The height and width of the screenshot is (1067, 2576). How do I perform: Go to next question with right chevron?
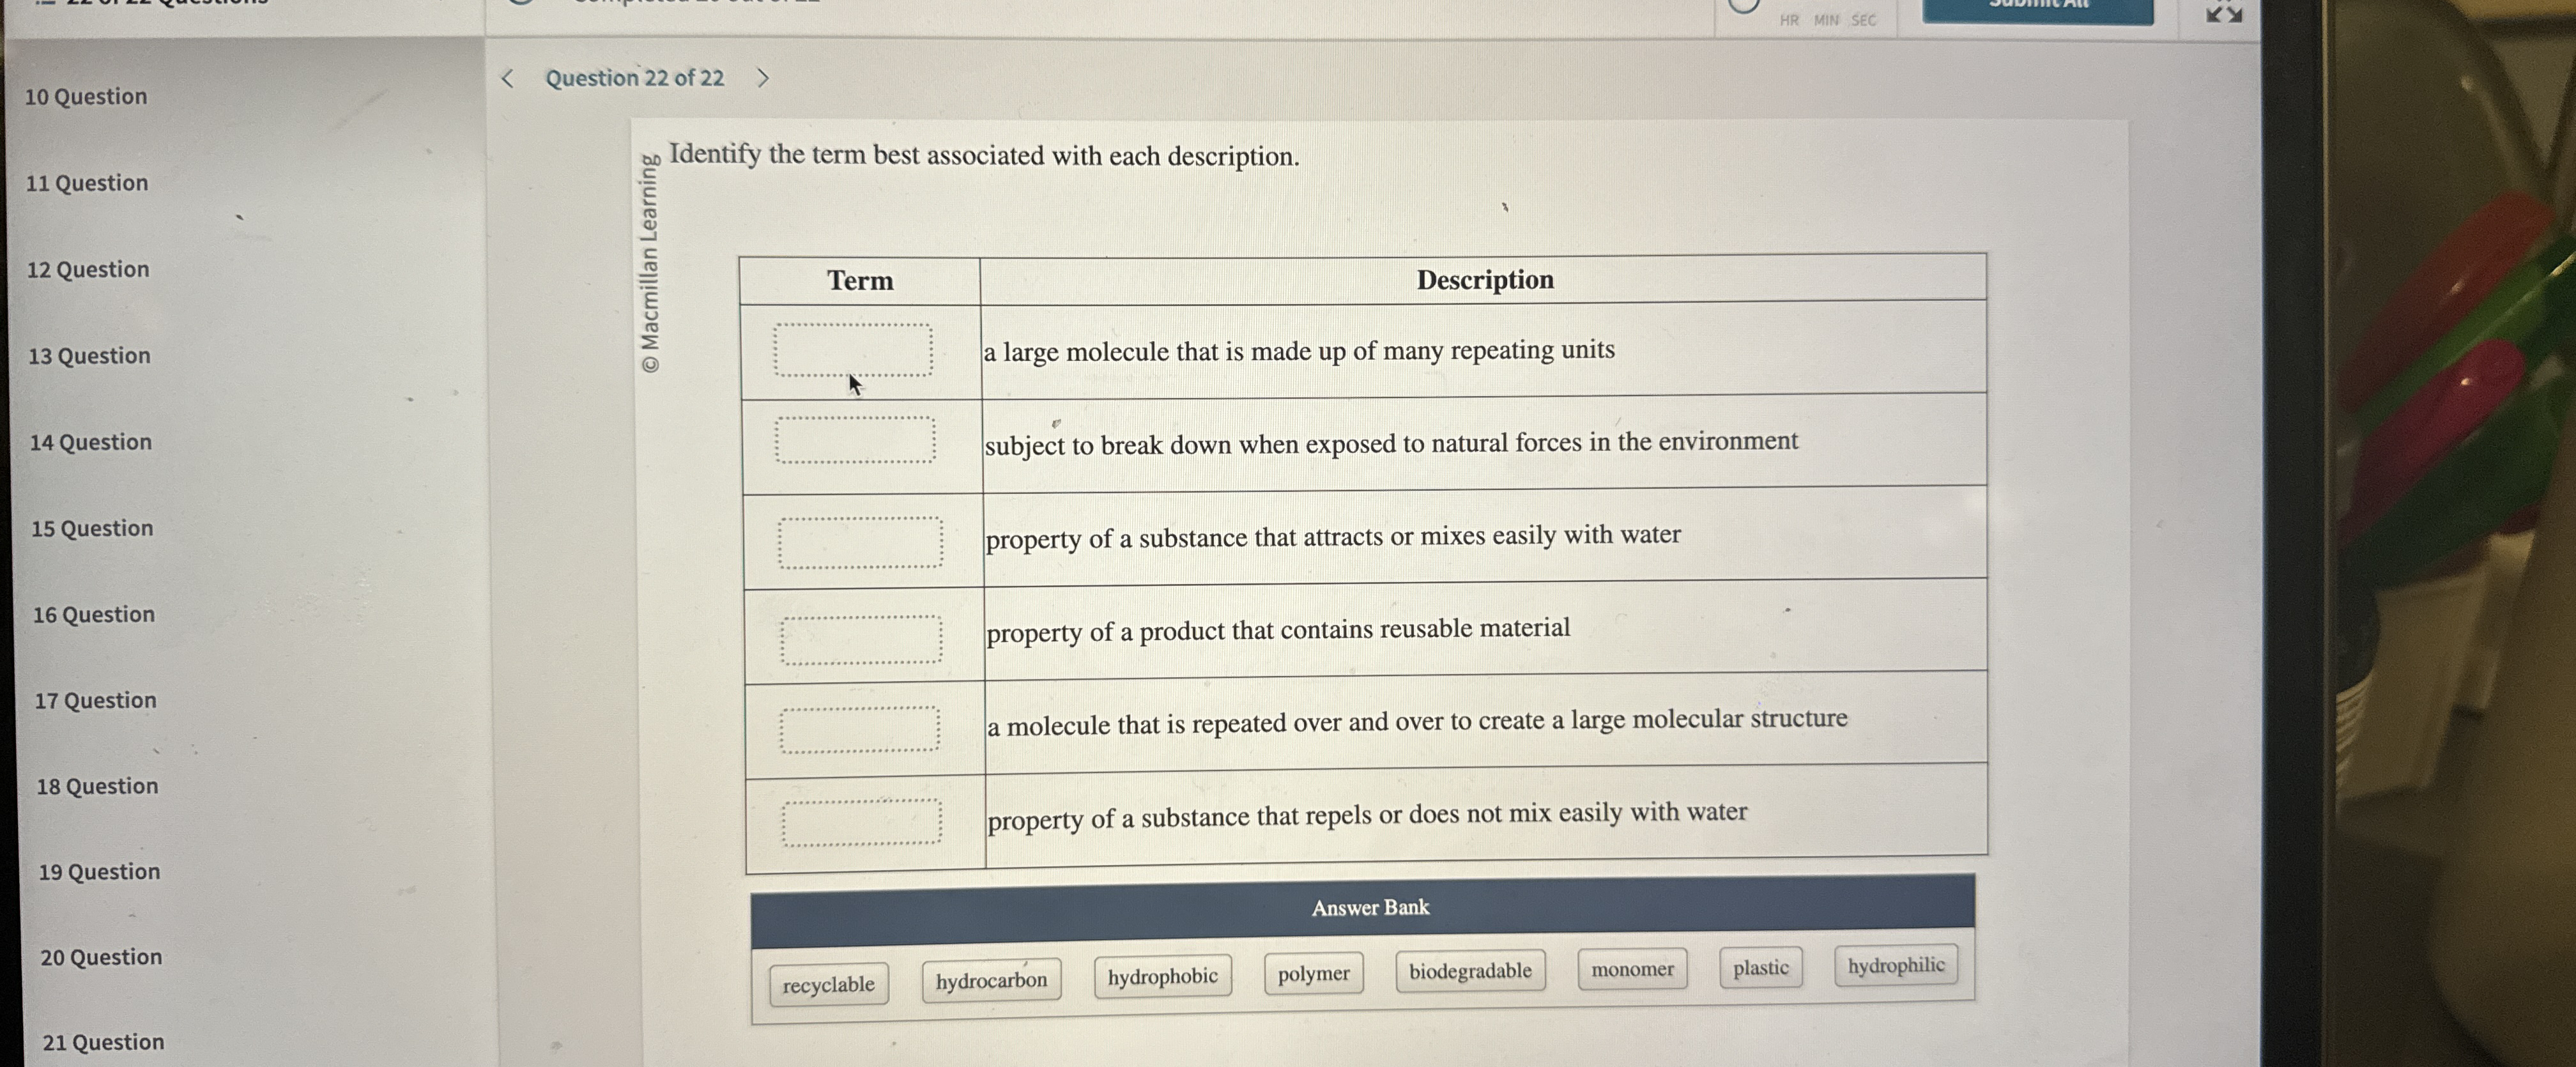tap(763, 78)
